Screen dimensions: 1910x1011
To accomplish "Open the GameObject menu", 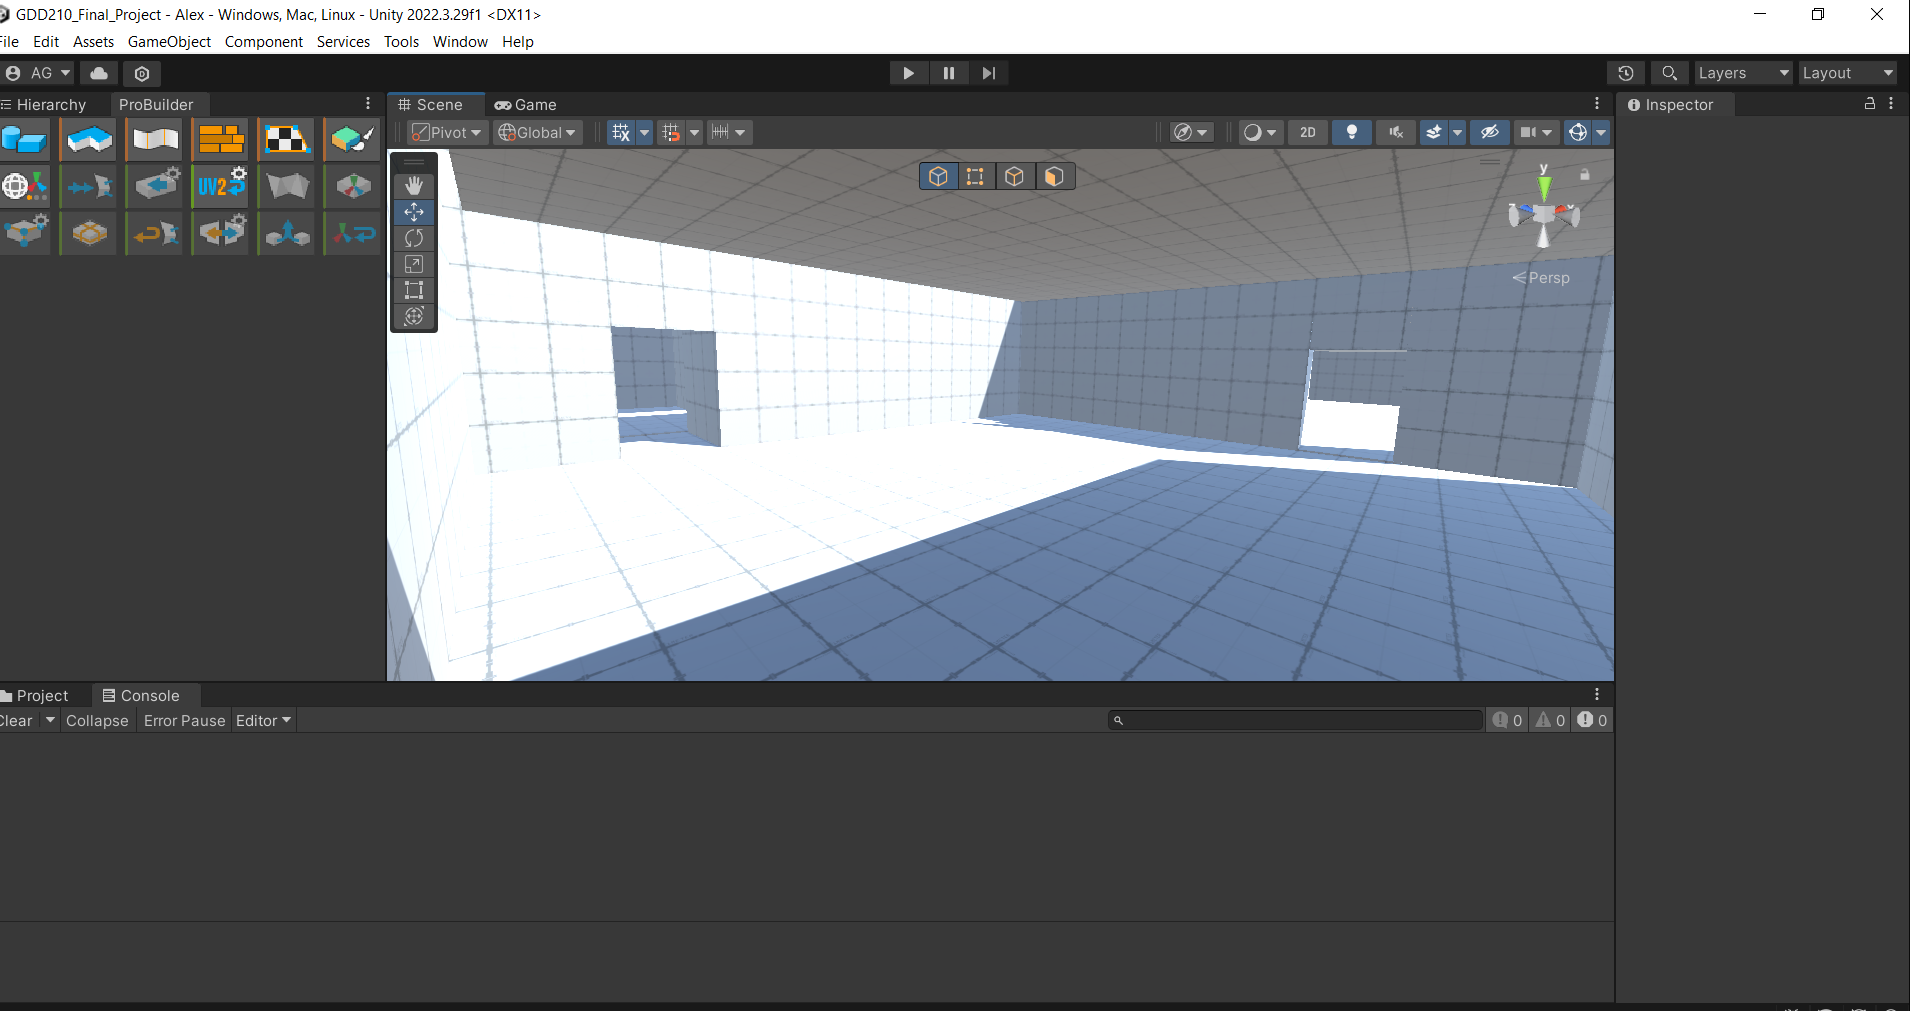I will tap(169, 42).
